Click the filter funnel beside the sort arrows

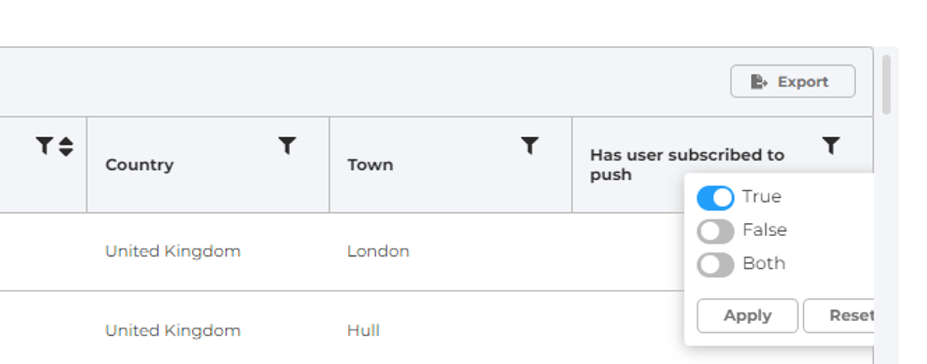pyautogui.click(x=44, y=145)
